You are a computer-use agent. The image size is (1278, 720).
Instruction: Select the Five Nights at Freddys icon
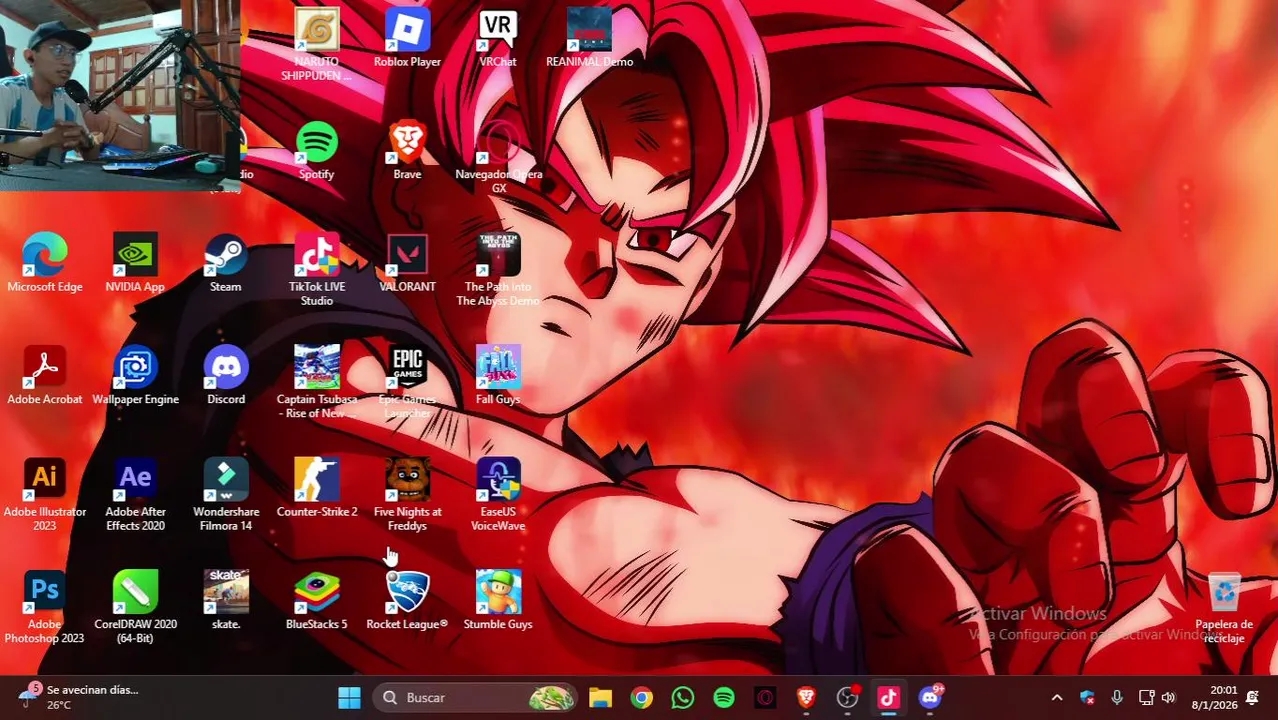(407, 495)
